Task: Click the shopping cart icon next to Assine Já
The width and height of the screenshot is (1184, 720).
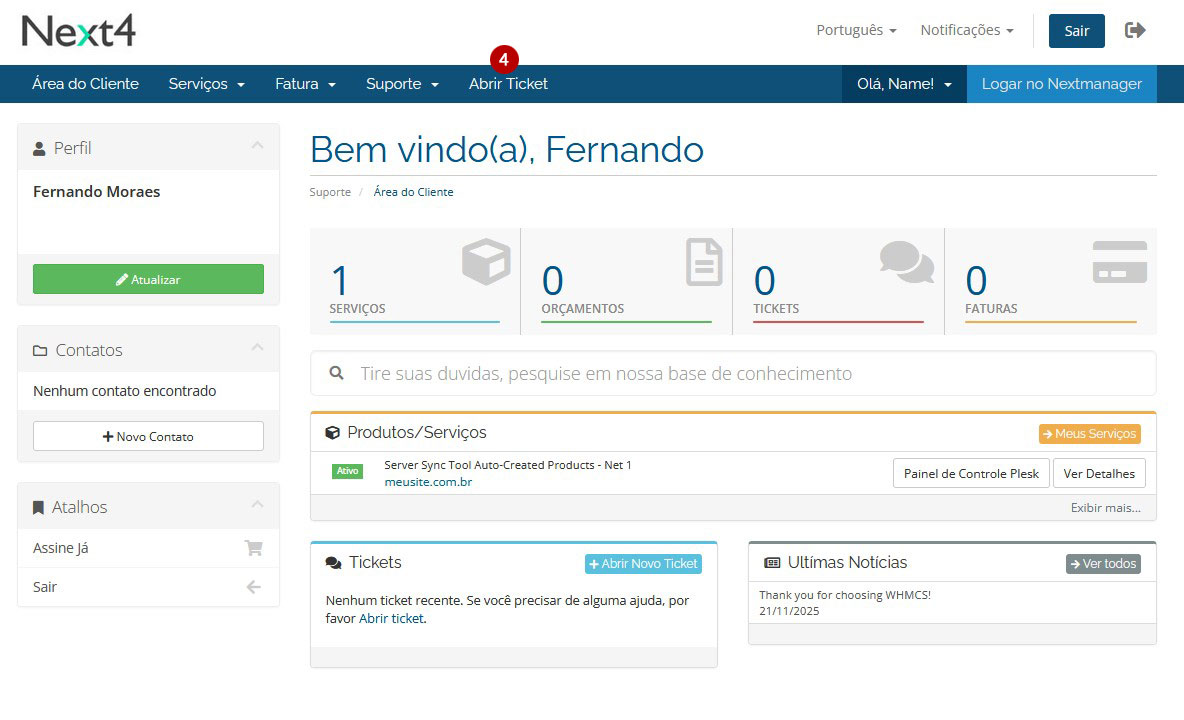Action: point(253,548)
